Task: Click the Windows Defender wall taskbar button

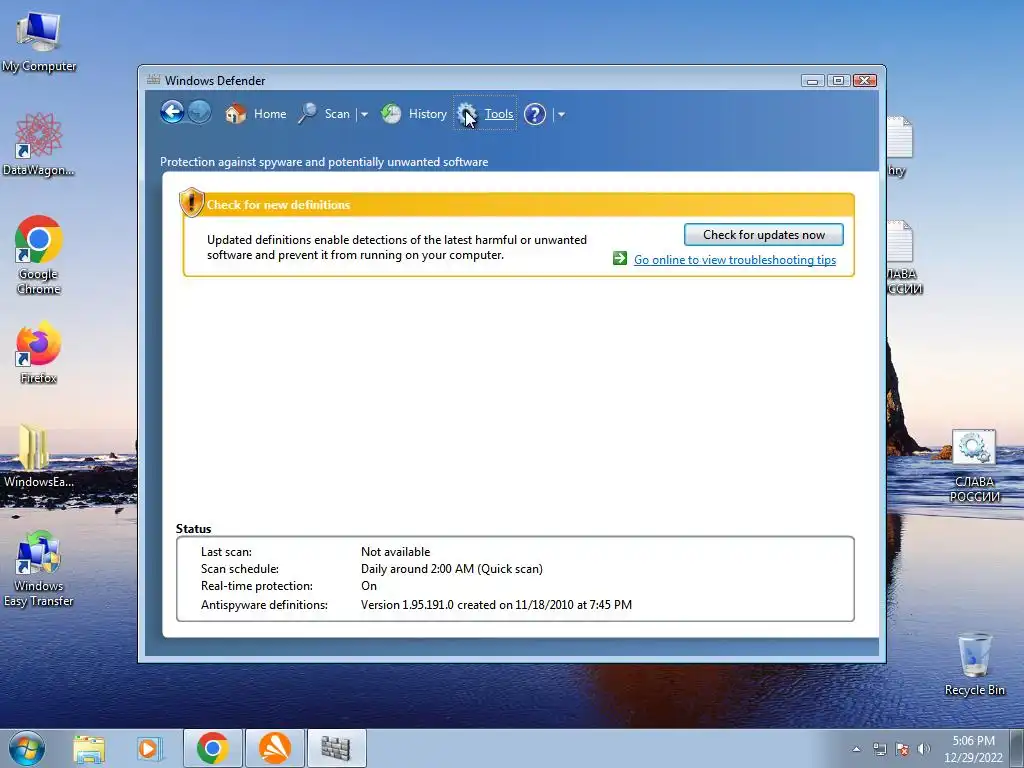Action: pos(336,748)
